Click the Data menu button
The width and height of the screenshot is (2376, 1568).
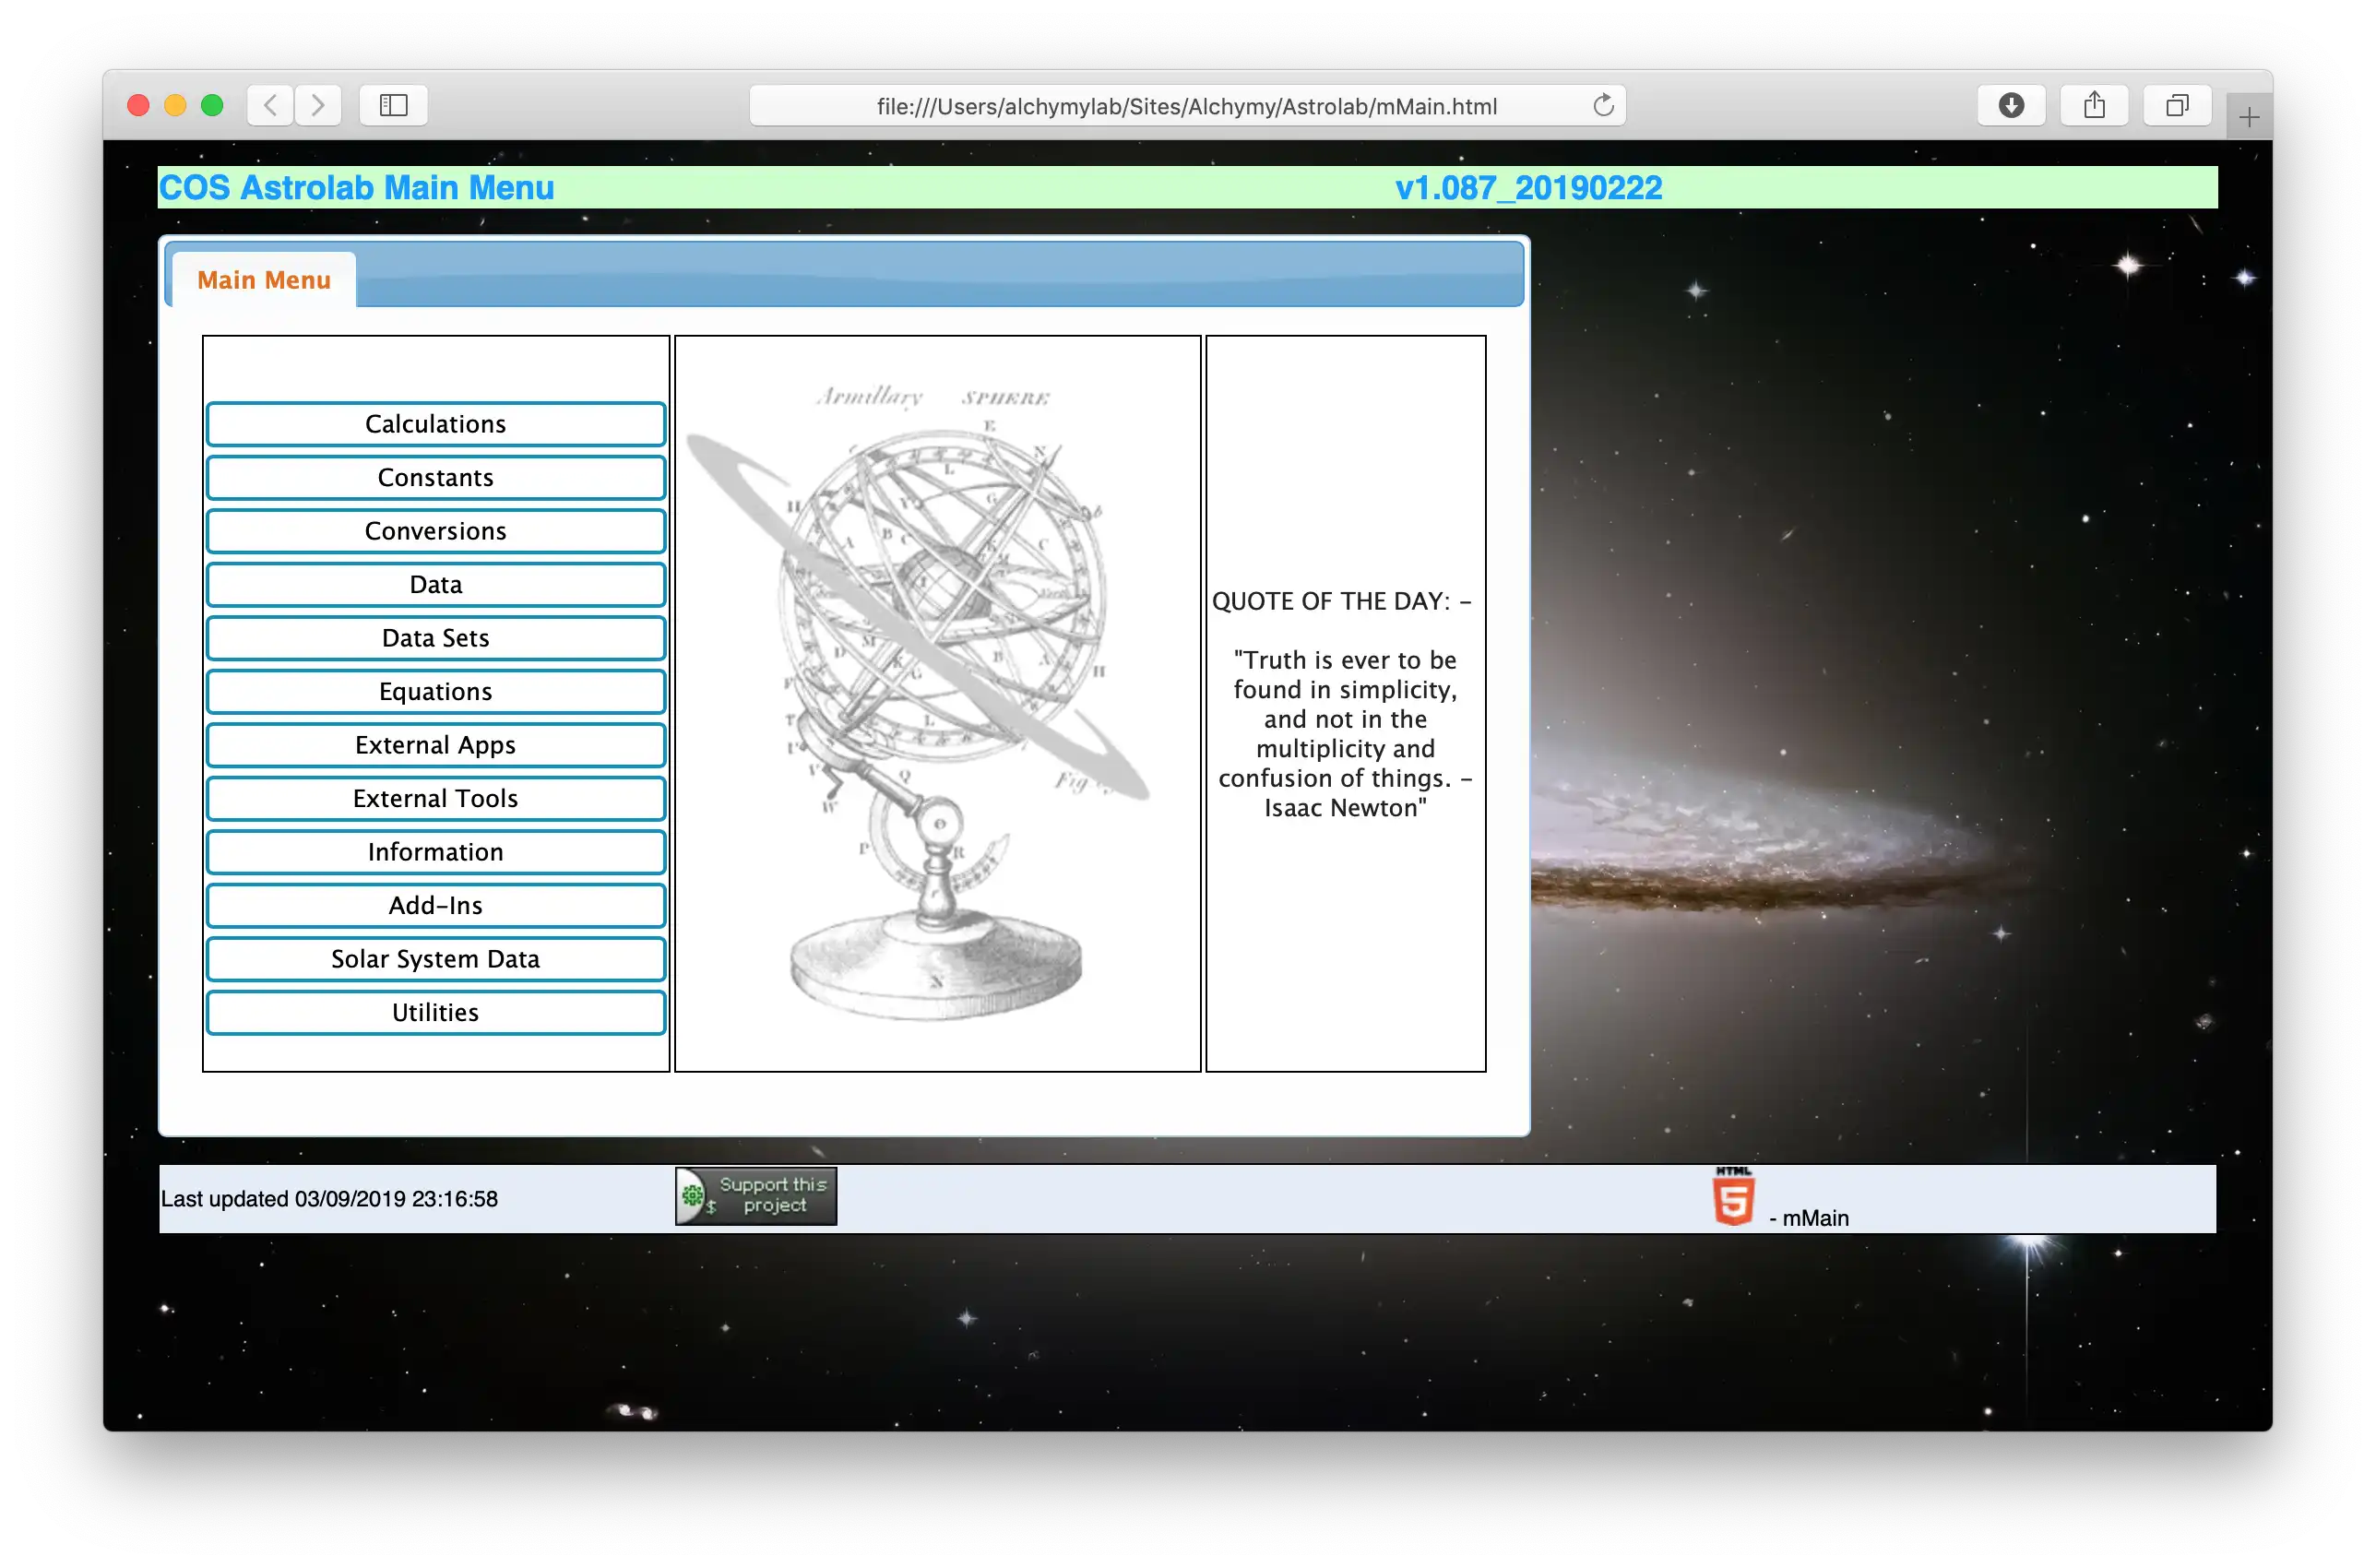coord(434,583)
